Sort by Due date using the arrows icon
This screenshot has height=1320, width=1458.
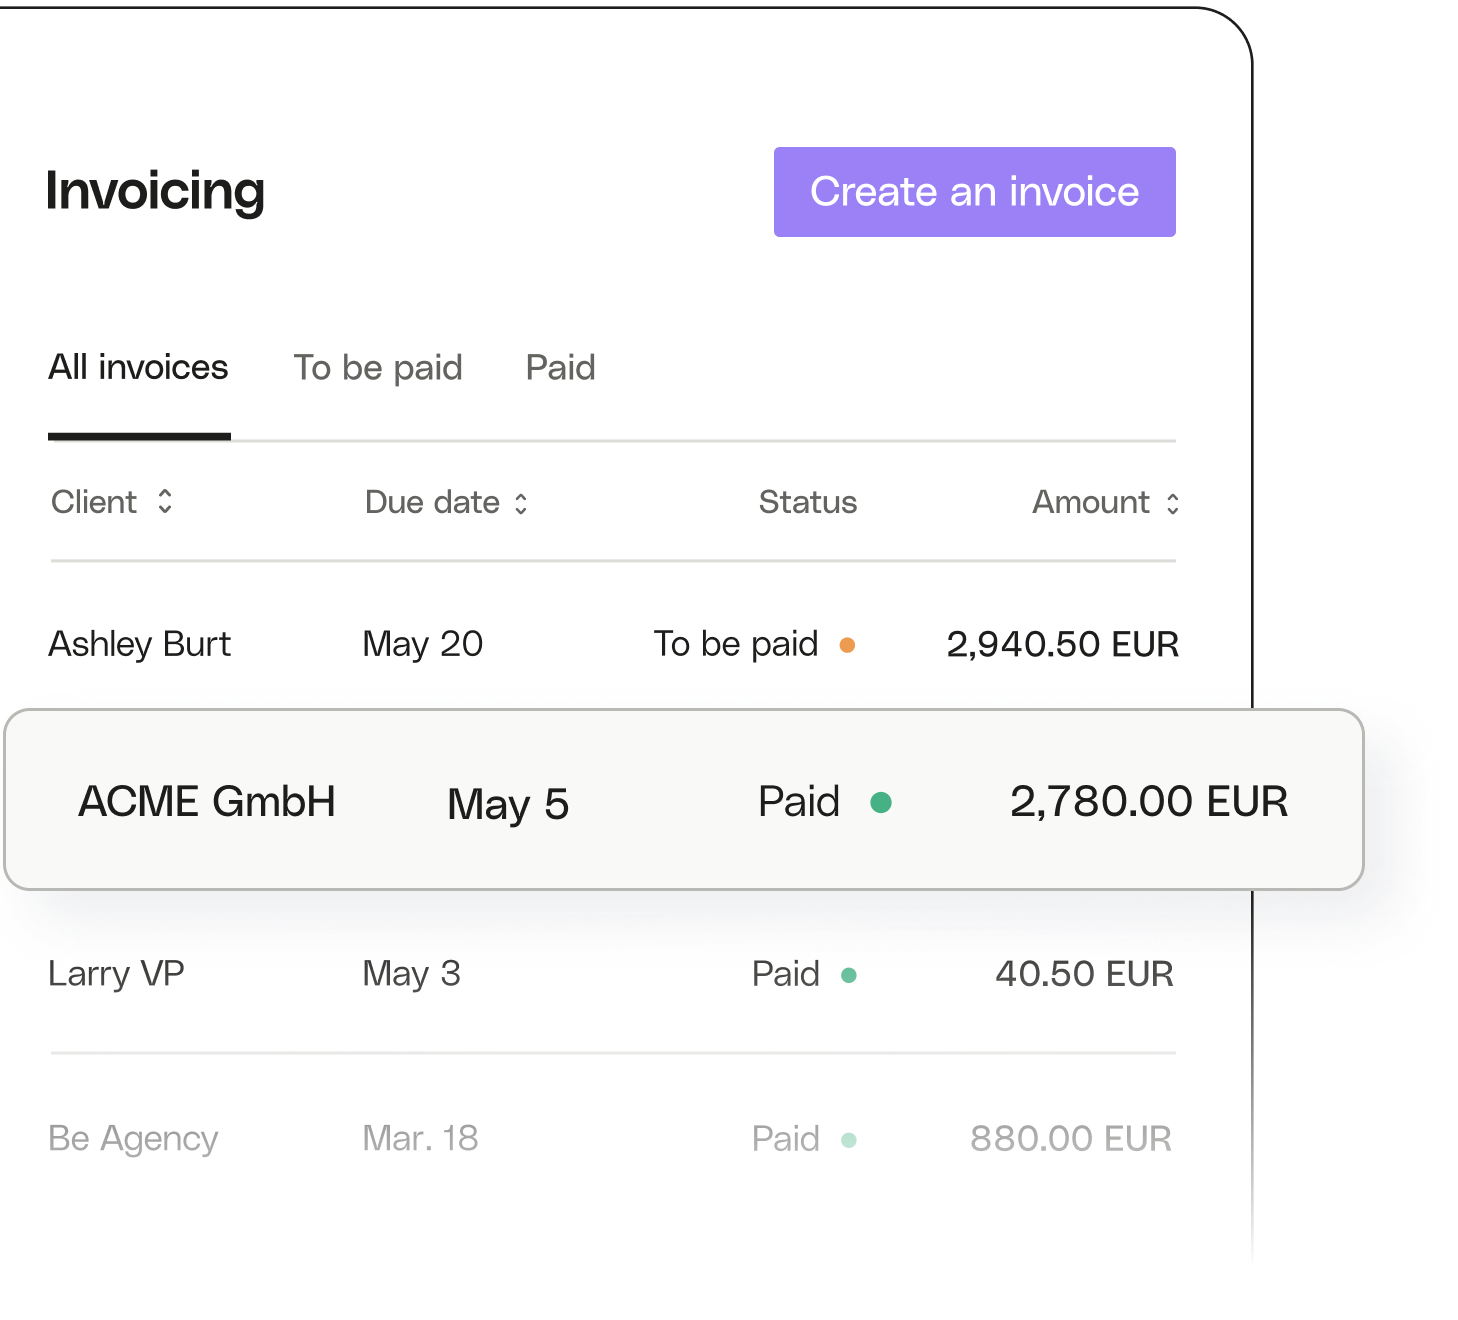coord(521,503)
